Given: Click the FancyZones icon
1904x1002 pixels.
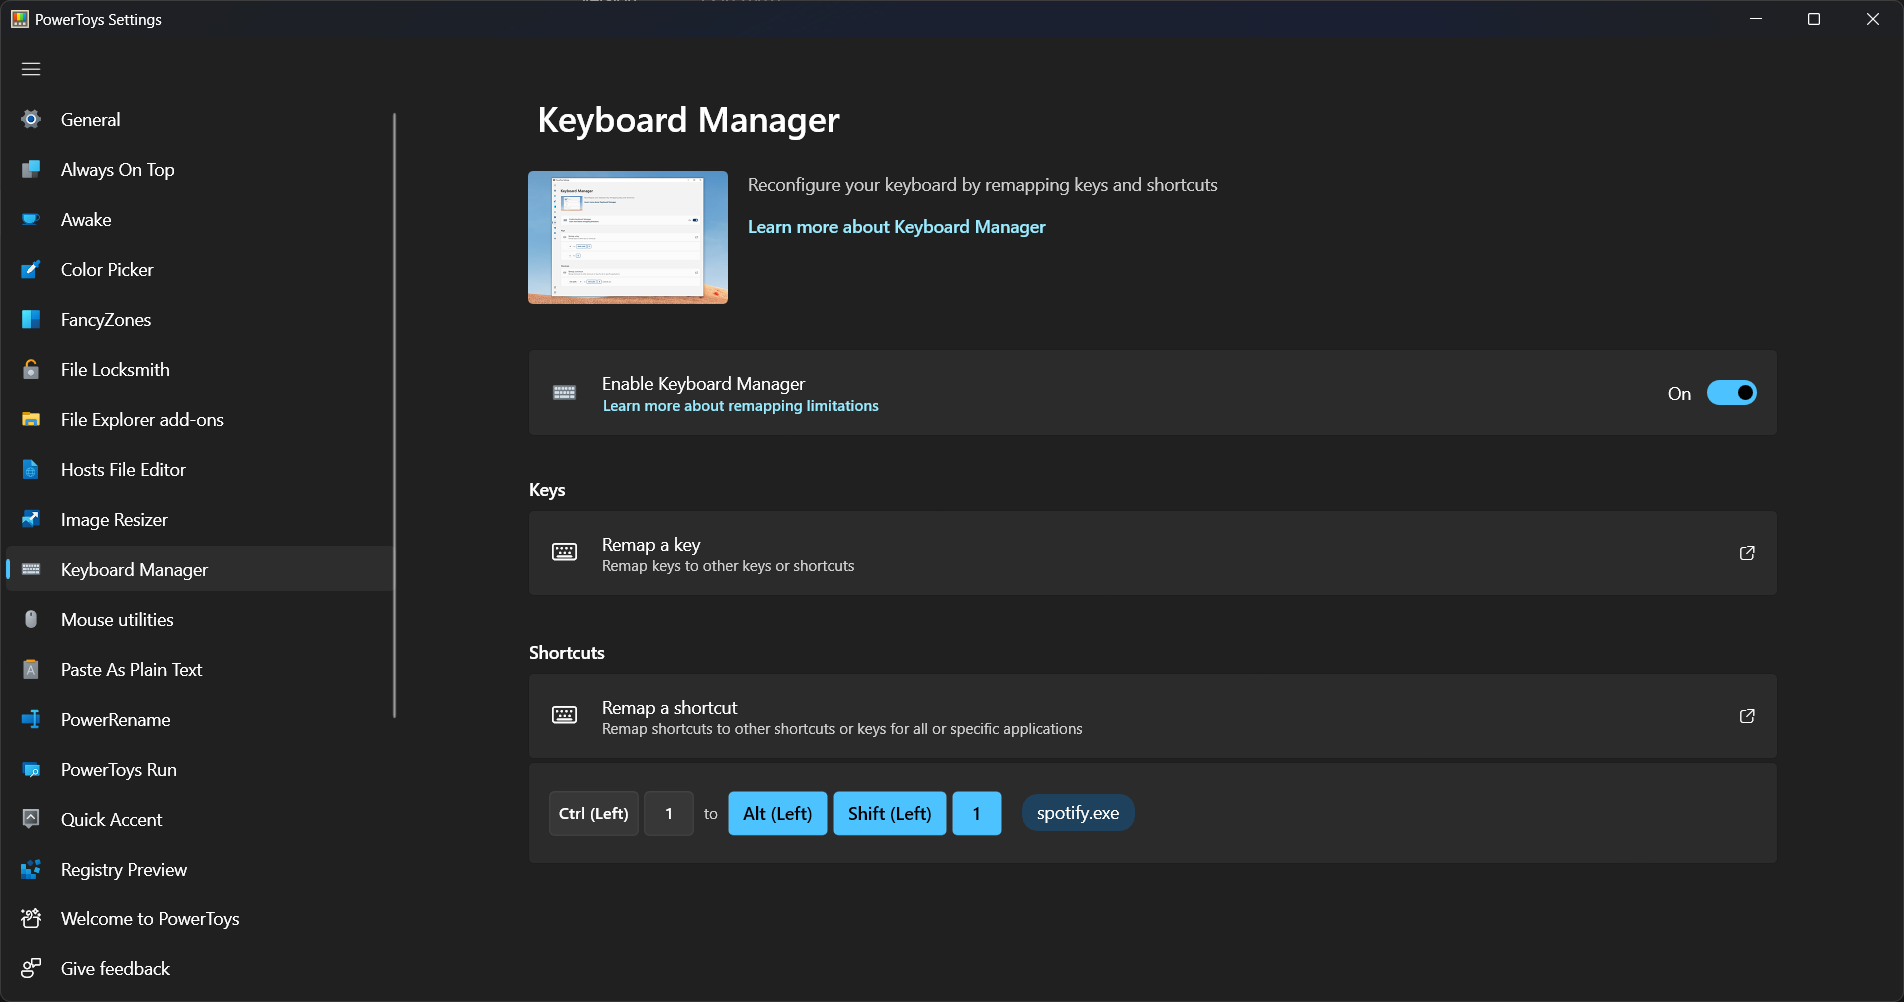Looking at the screenshot, I should pos(31,319).
